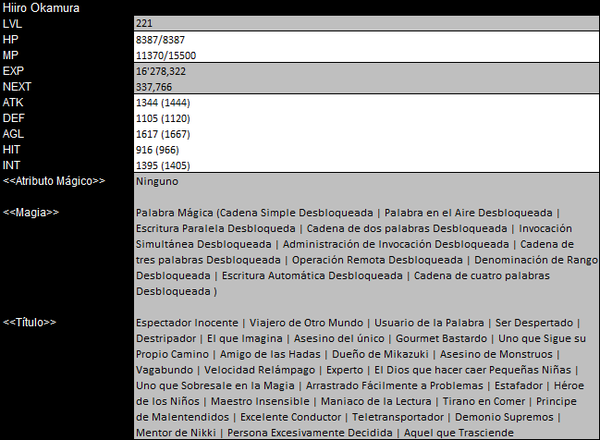Click the title "Velocidad Relámpago"
The image size is (600, 440).
pos(259,370)
